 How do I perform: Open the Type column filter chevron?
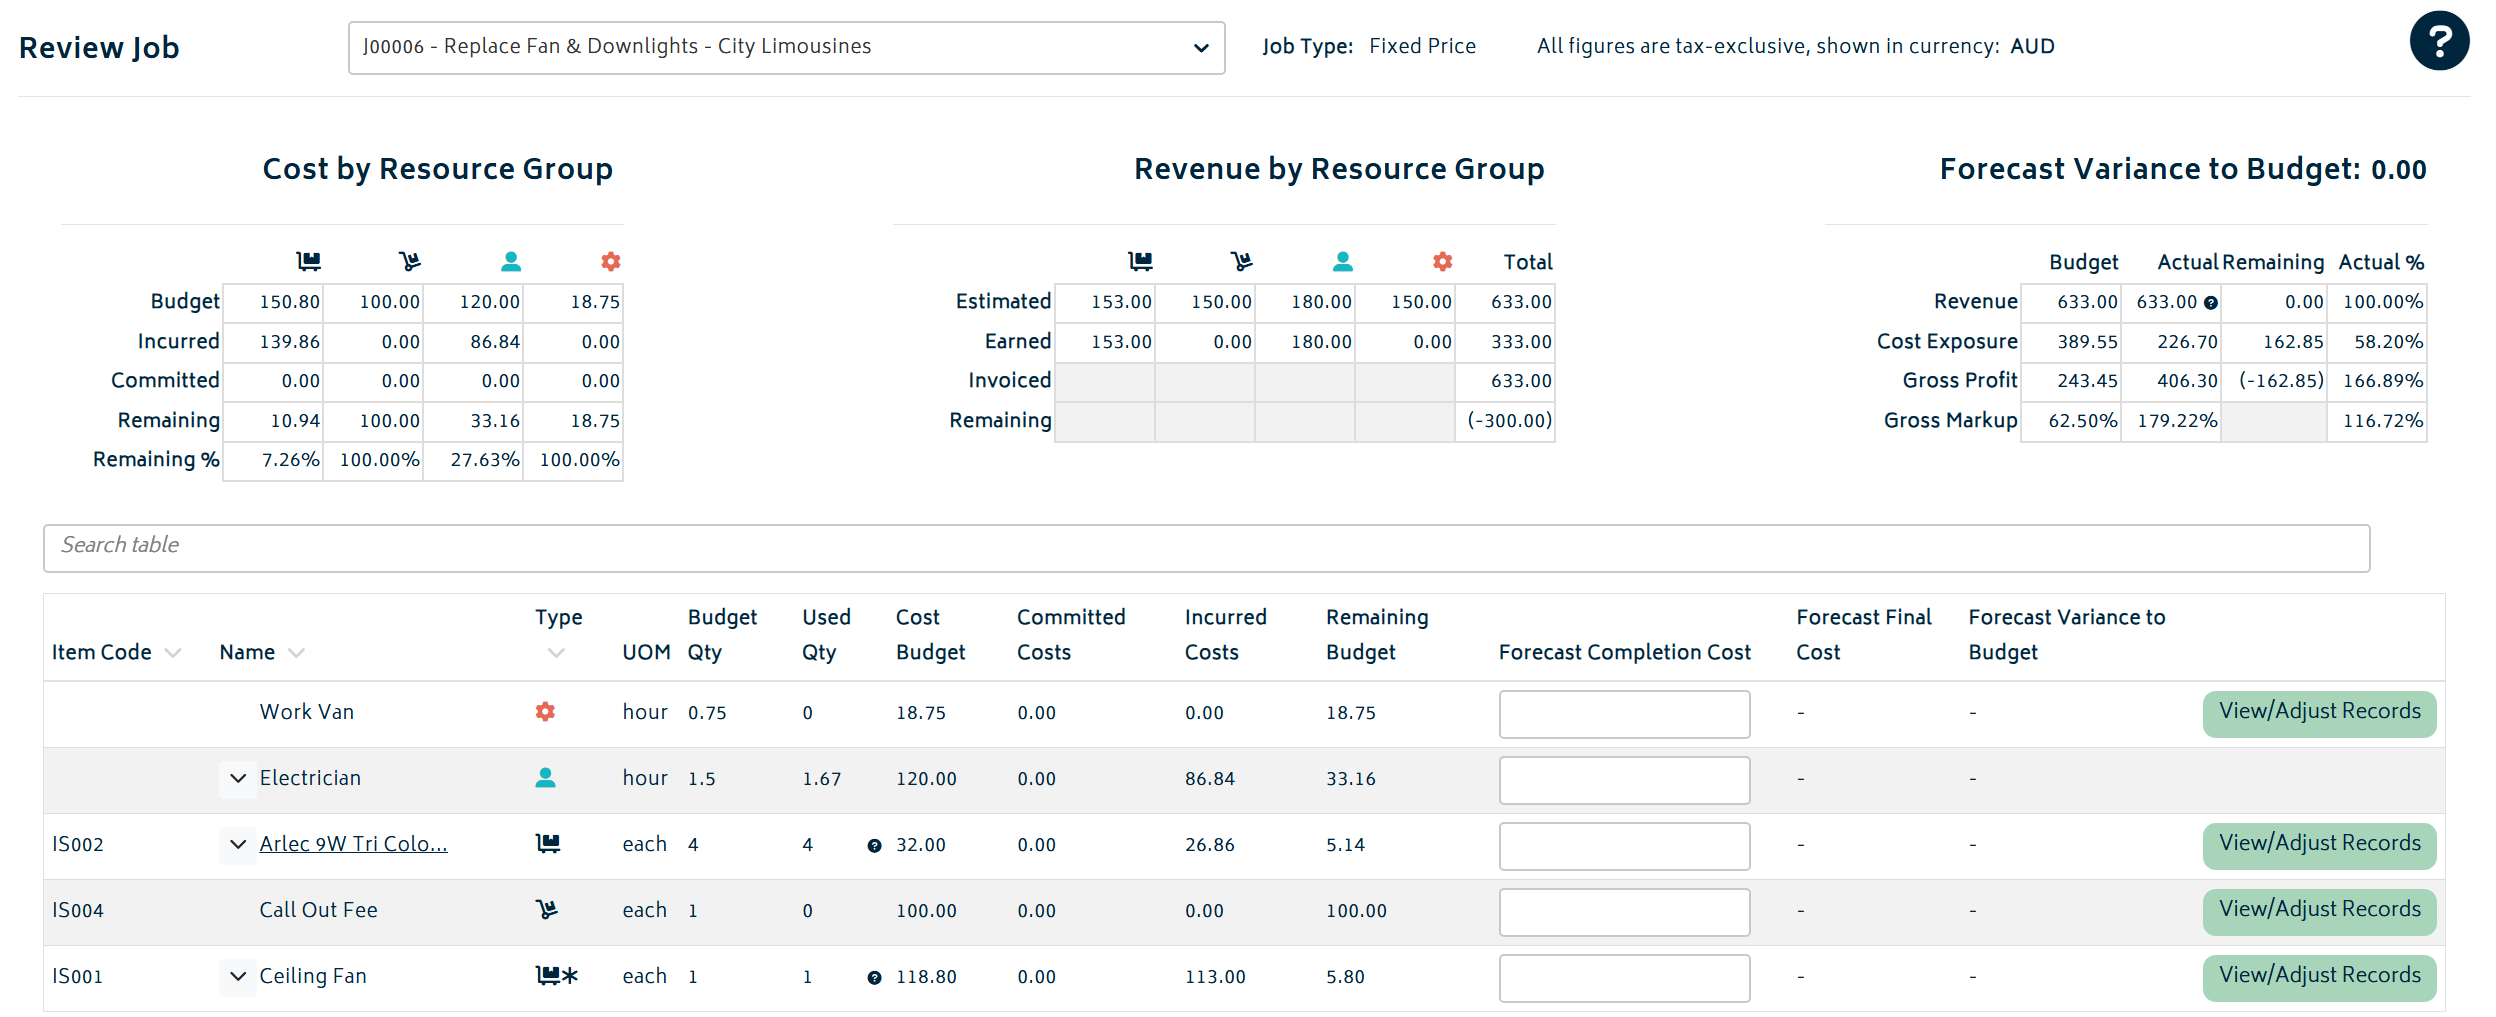[x=556, y=653]
